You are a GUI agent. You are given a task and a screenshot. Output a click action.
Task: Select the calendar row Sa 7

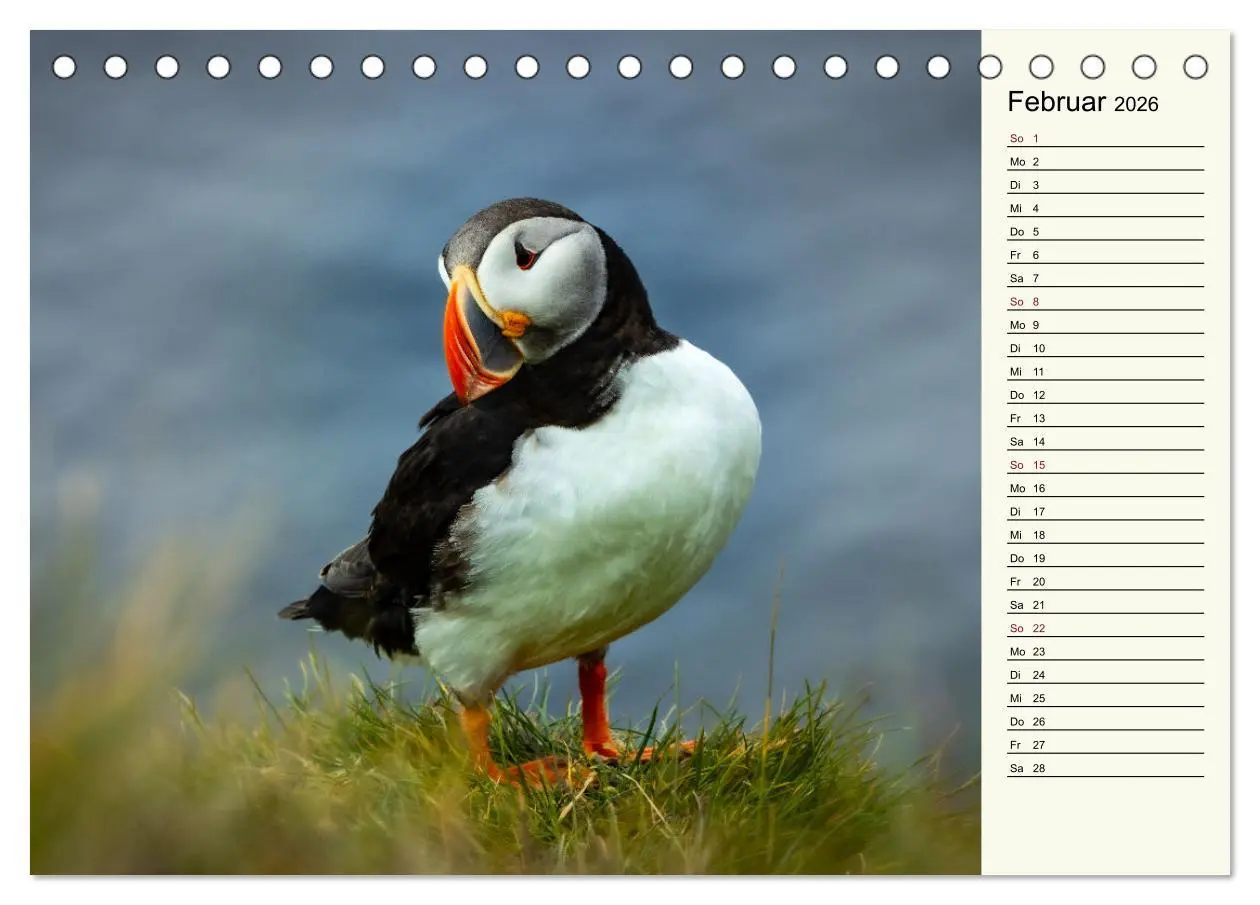1105,278
